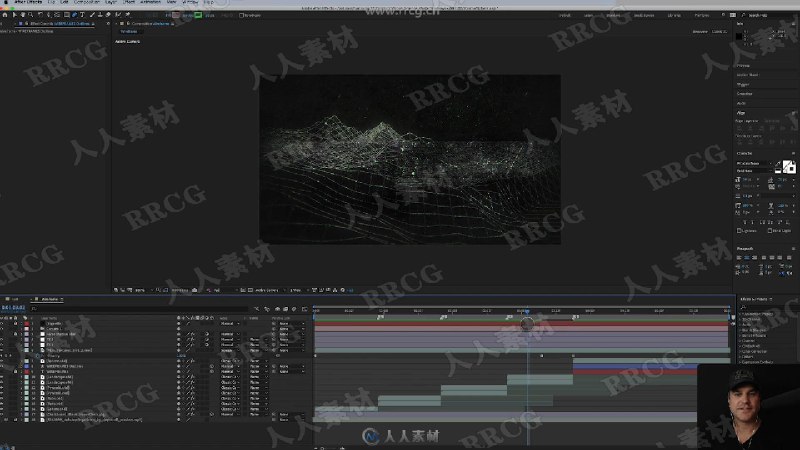This screenshot has height=450, width=800.
Task: Open Active Camera view dropdown
Action: coord(270,290)
